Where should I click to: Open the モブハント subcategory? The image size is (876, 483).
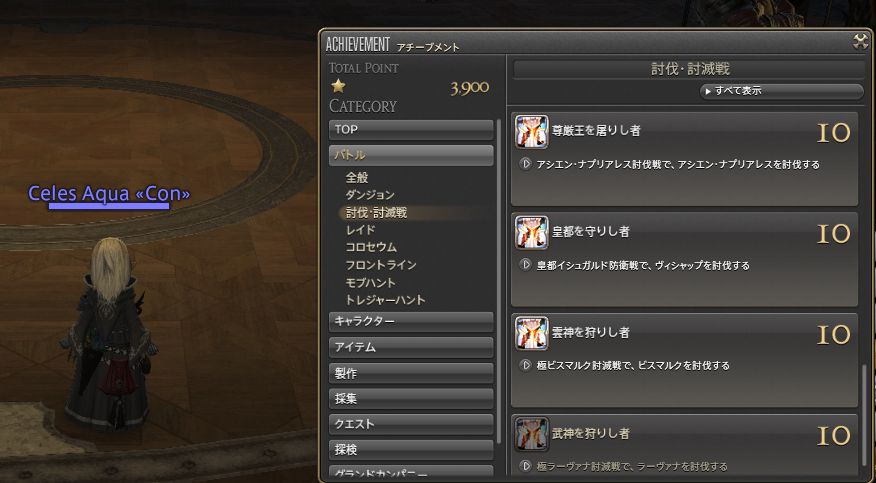[x=370, y=283]
